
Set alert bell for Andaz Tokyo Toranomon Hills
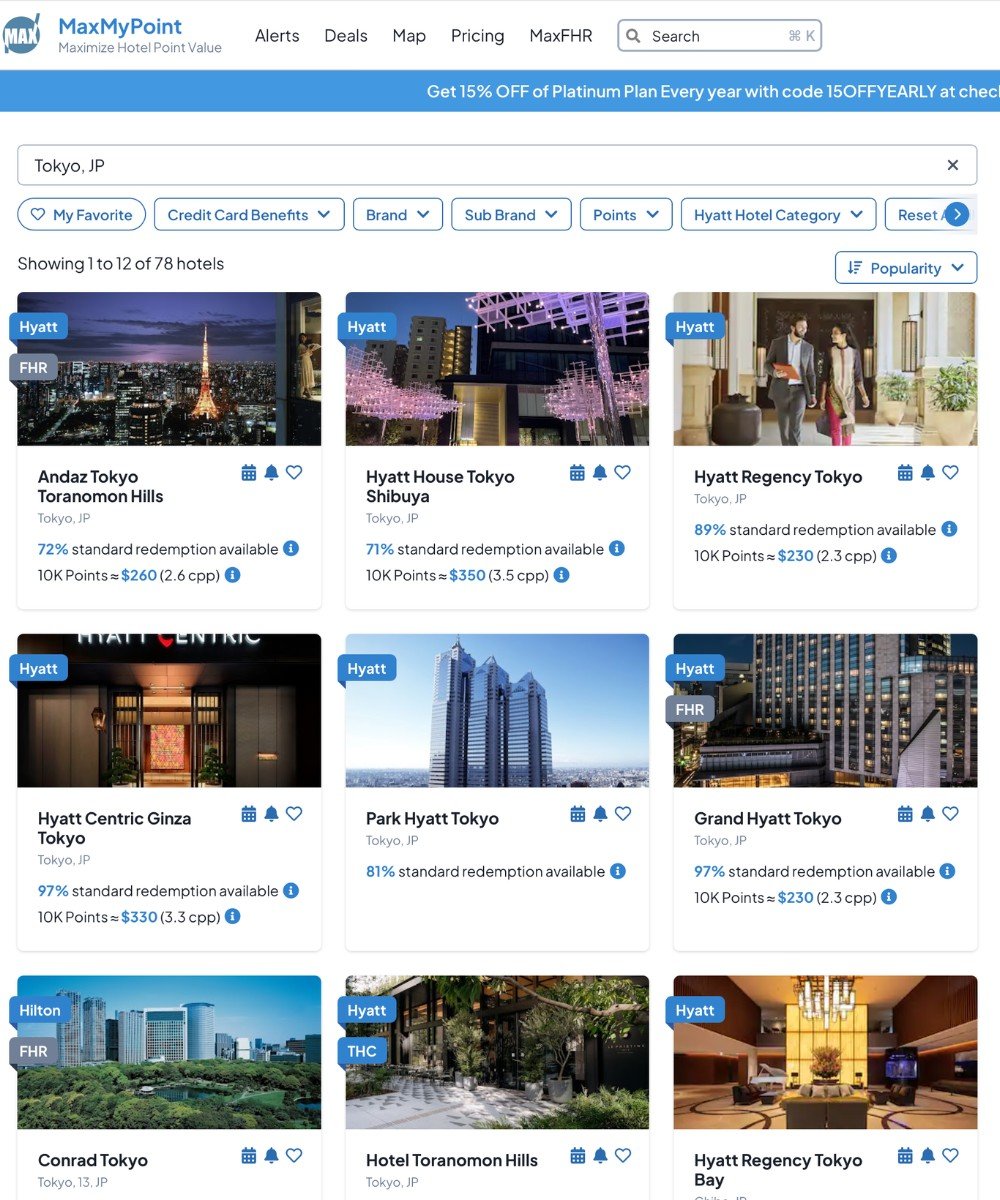(x=271, y=473)
